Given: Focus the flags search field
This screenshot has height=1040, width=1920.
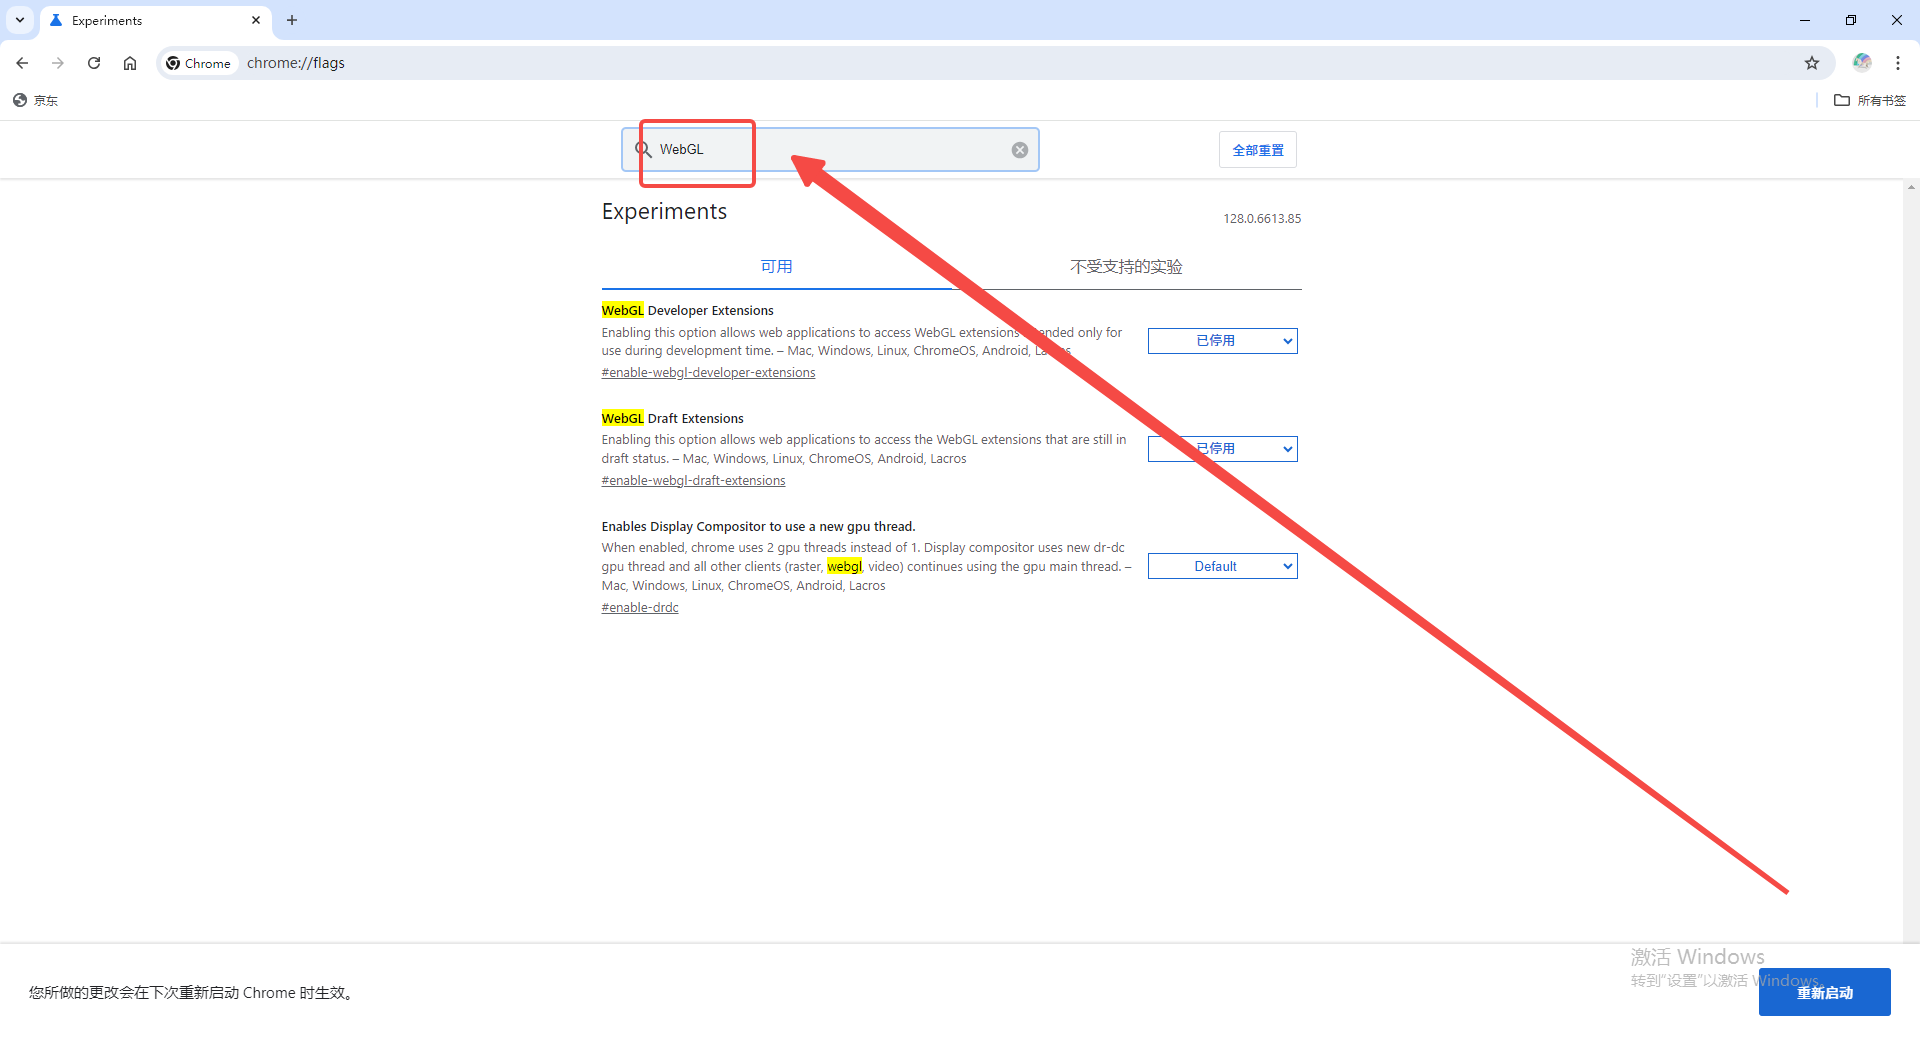Looking at the screenshot, I should click(830, 150).
